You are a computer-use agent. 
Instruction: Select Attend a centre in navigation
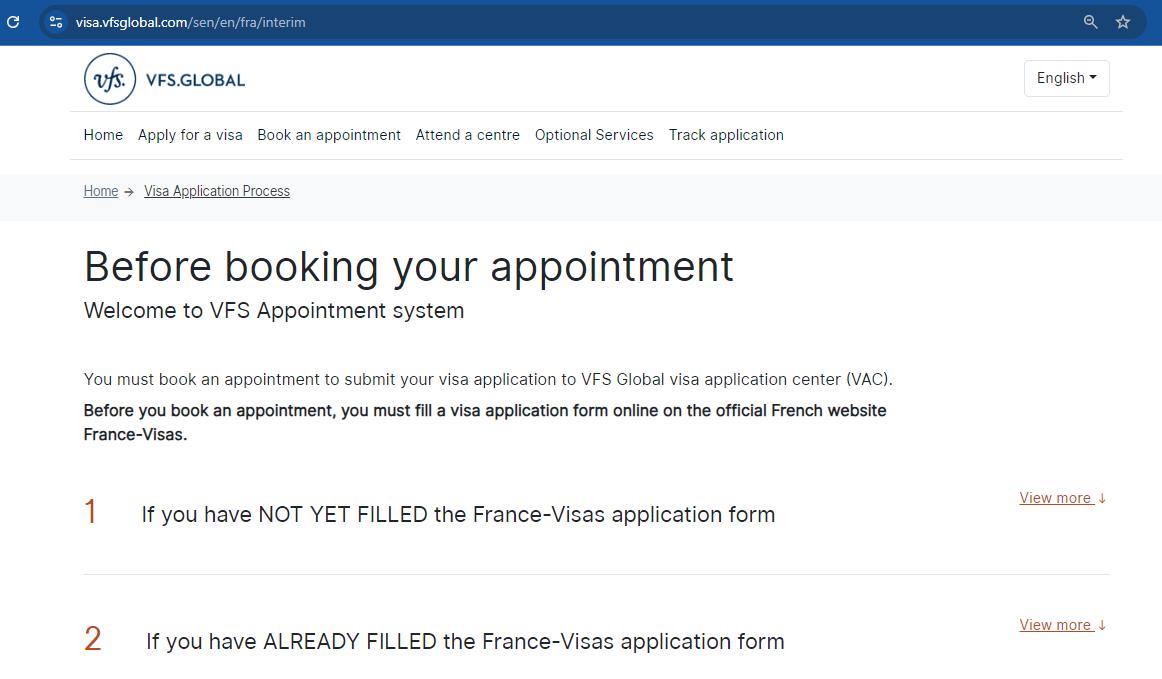pos(467,135)
